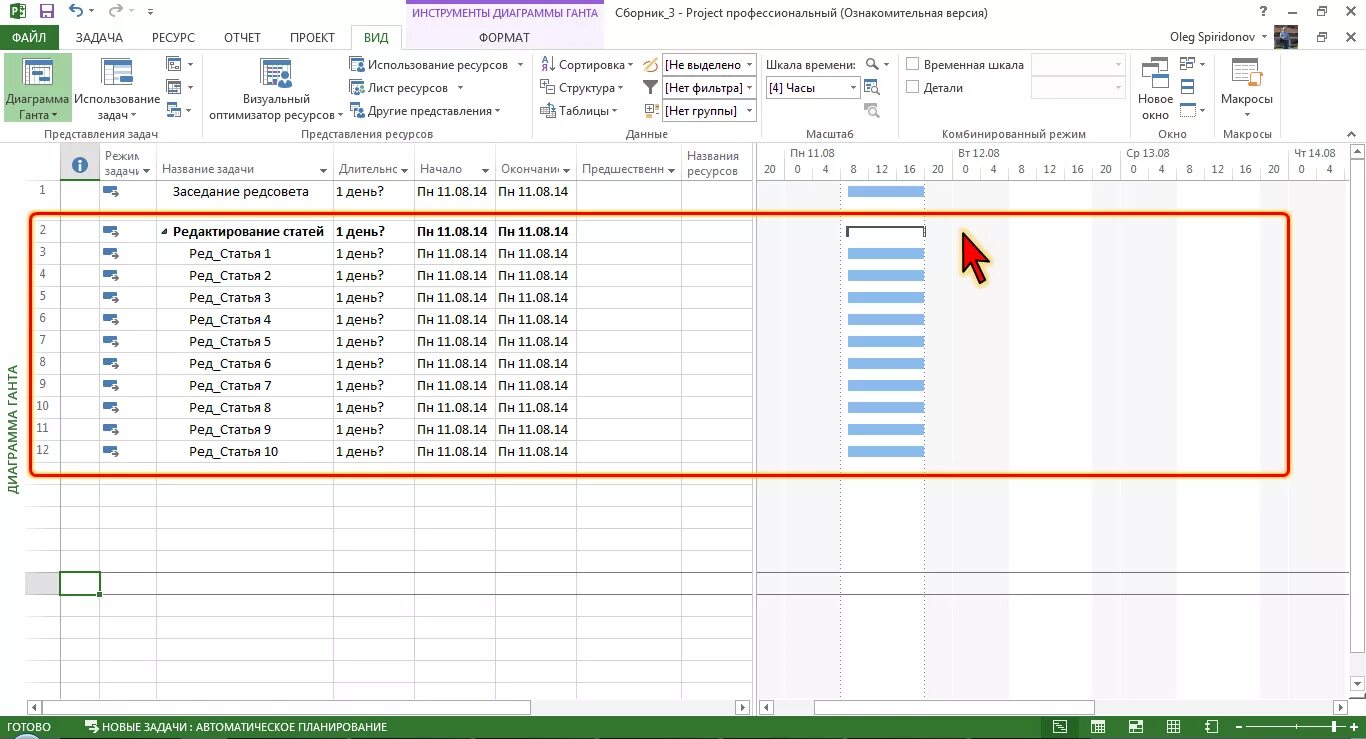The width and height of the screenshot is (1366, 739).
Task: Open the ФОРМАТ contextual tab
Action: [505, 38]
